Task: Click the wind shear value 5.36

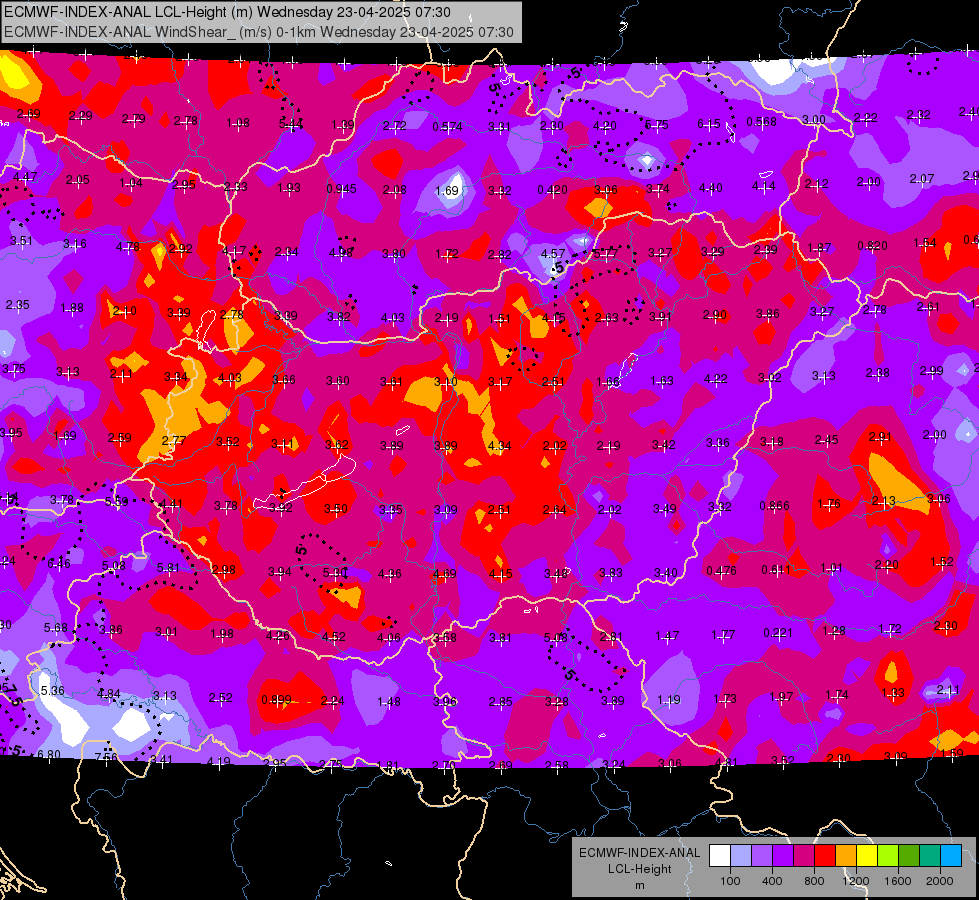Action: click(x=52, y=690)
